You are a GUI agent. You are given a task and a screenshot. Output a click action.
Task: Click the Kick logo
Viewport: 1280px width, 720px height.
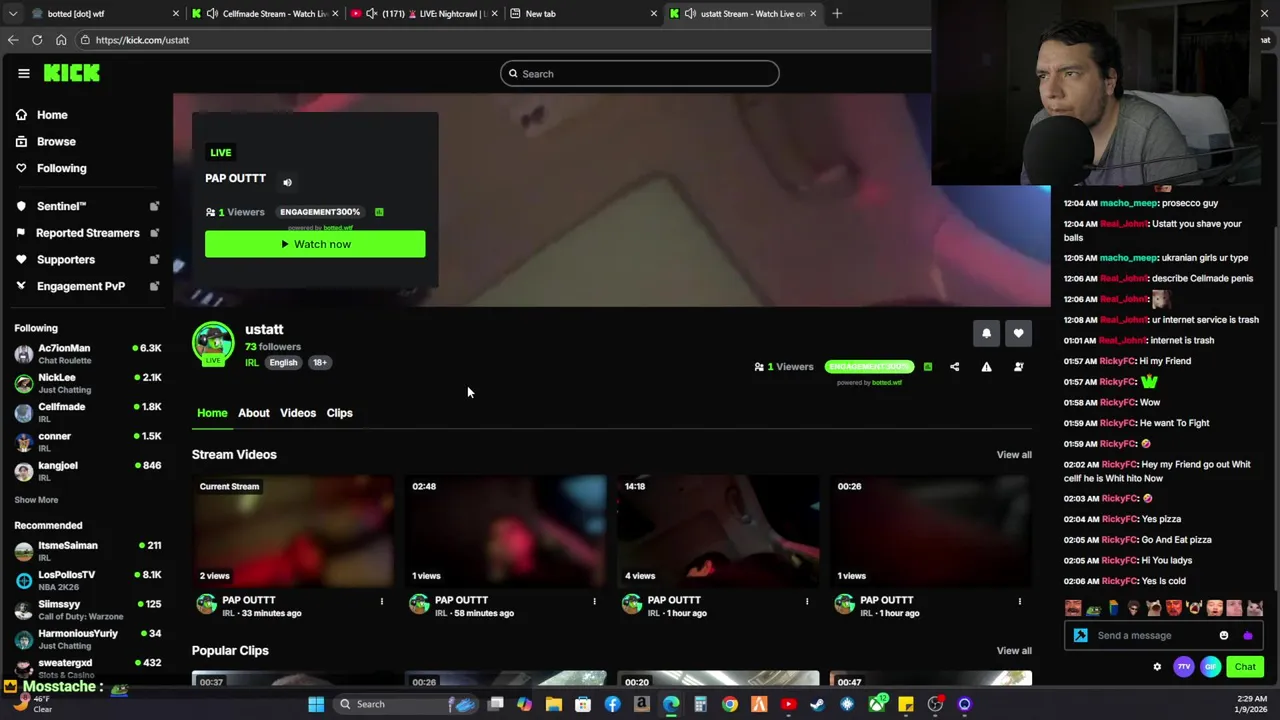(x=71, y=73)
